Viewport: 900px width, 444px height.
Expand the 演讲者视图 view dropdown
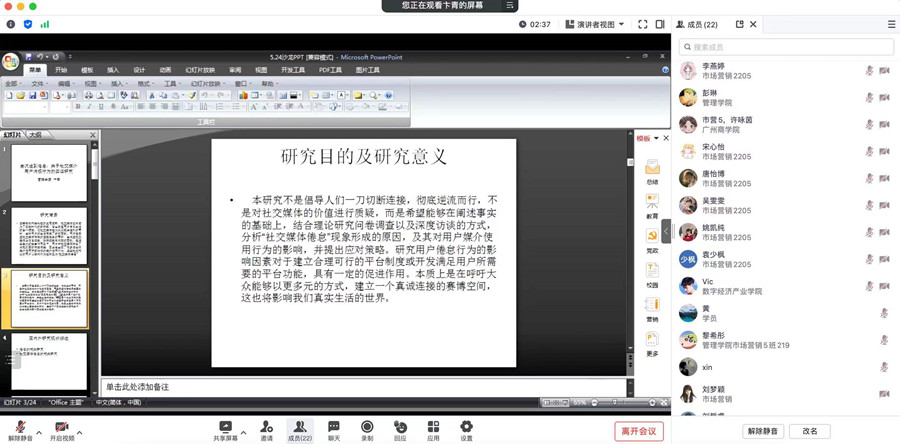click(594, 24)
